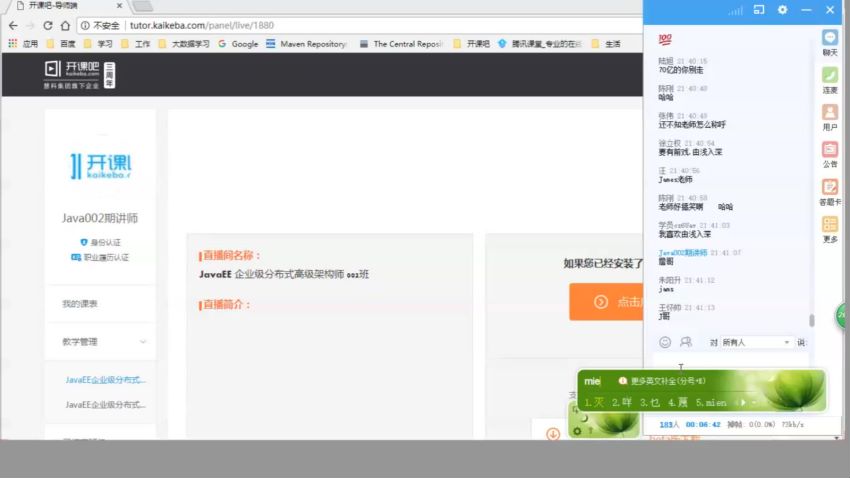Open the 聊天 chat panel icon

(829, 38)
